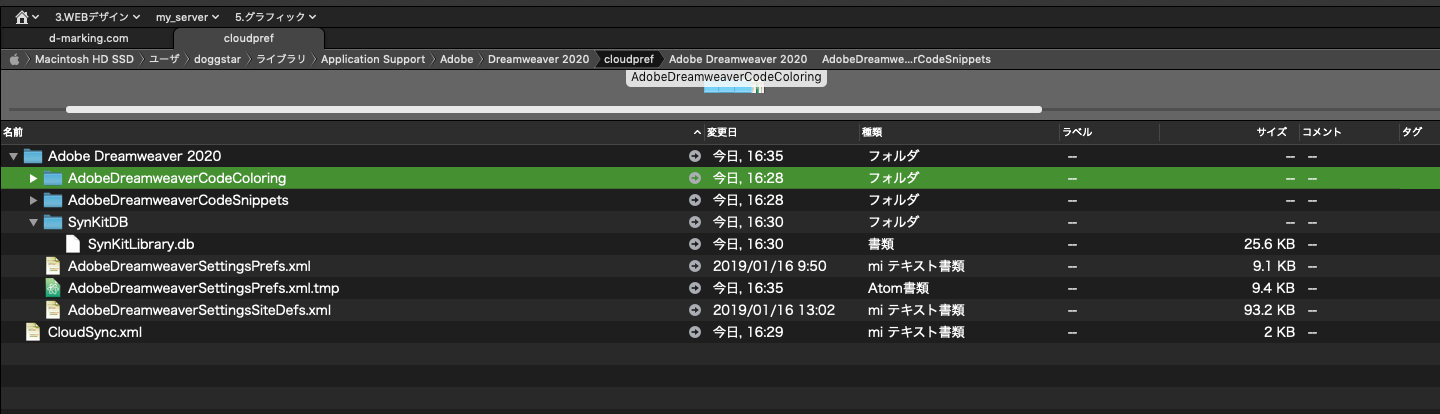Click the horizontal scrollbar thumb
The width and height of the screenshot is (1440, 414).
(x=554, y=109)
